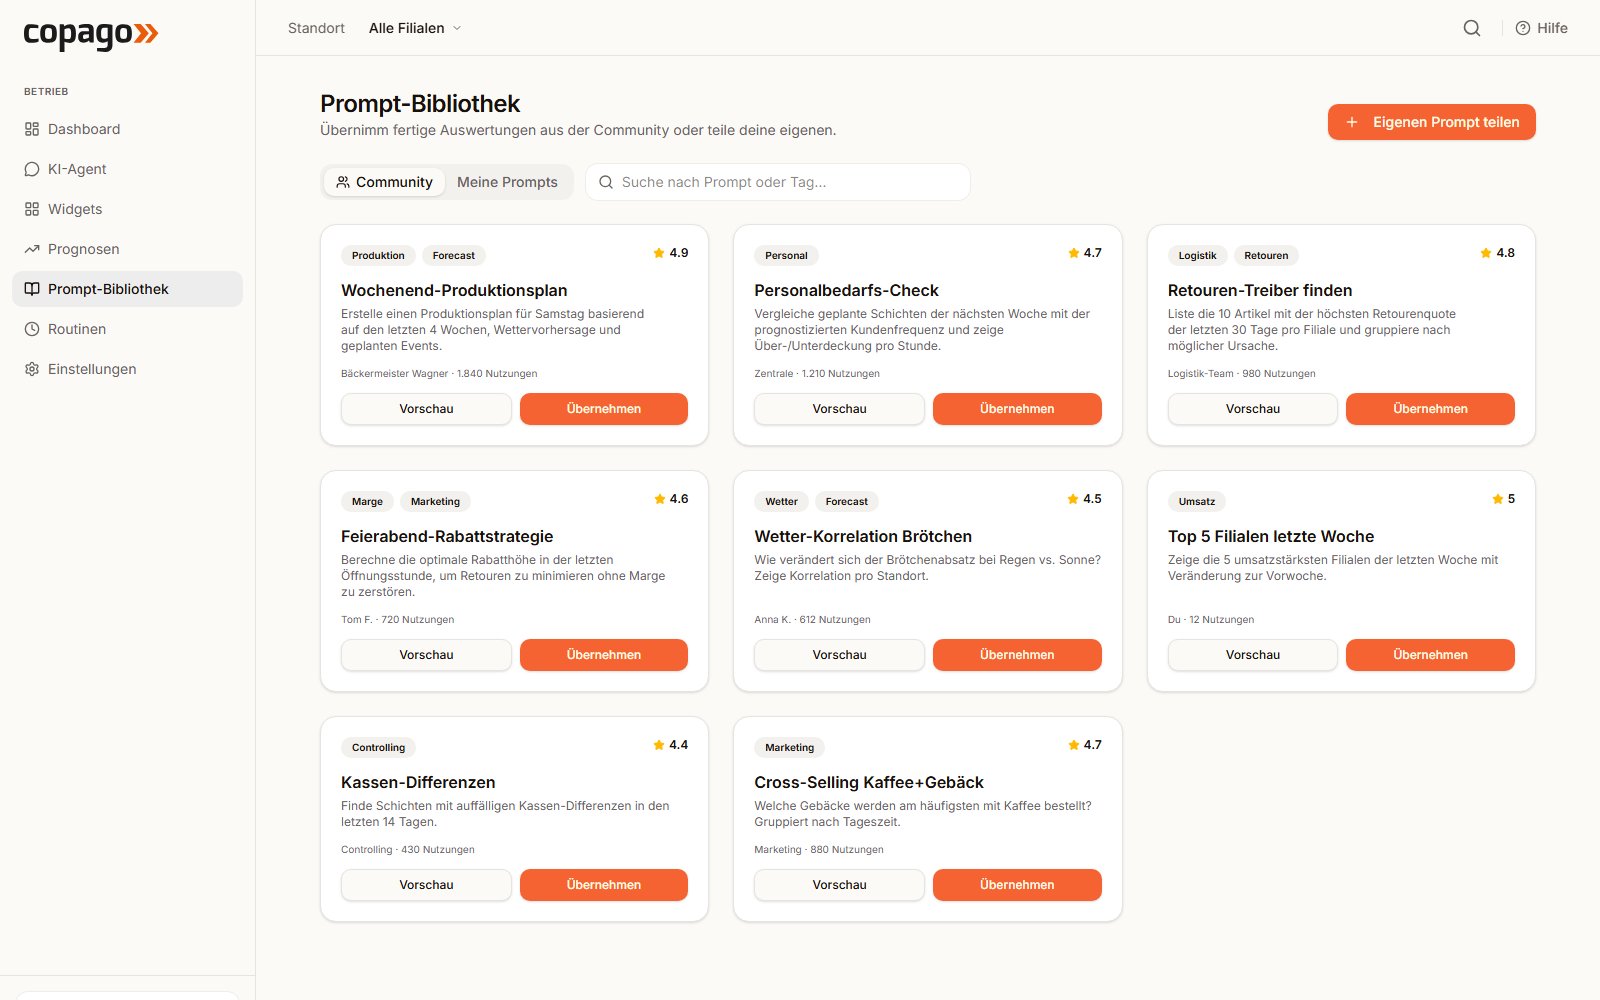Click the prompt search input field
Viewport: 1600px width, 1000px height.
[x=778, y=182]
